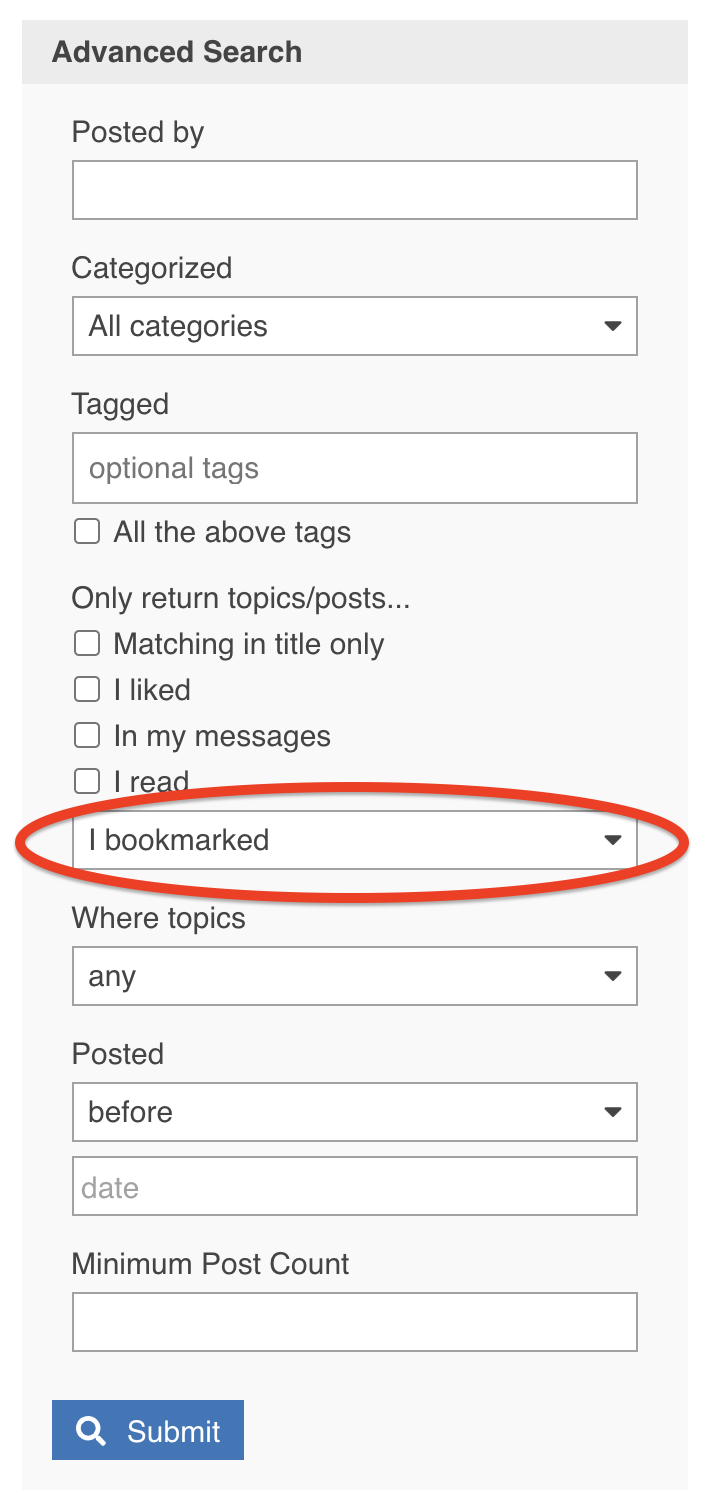Image resolution: width=702 pixels, height=1496 pixels.
Task: Expand the I bookmarked select box
Action: click(355, 840)
